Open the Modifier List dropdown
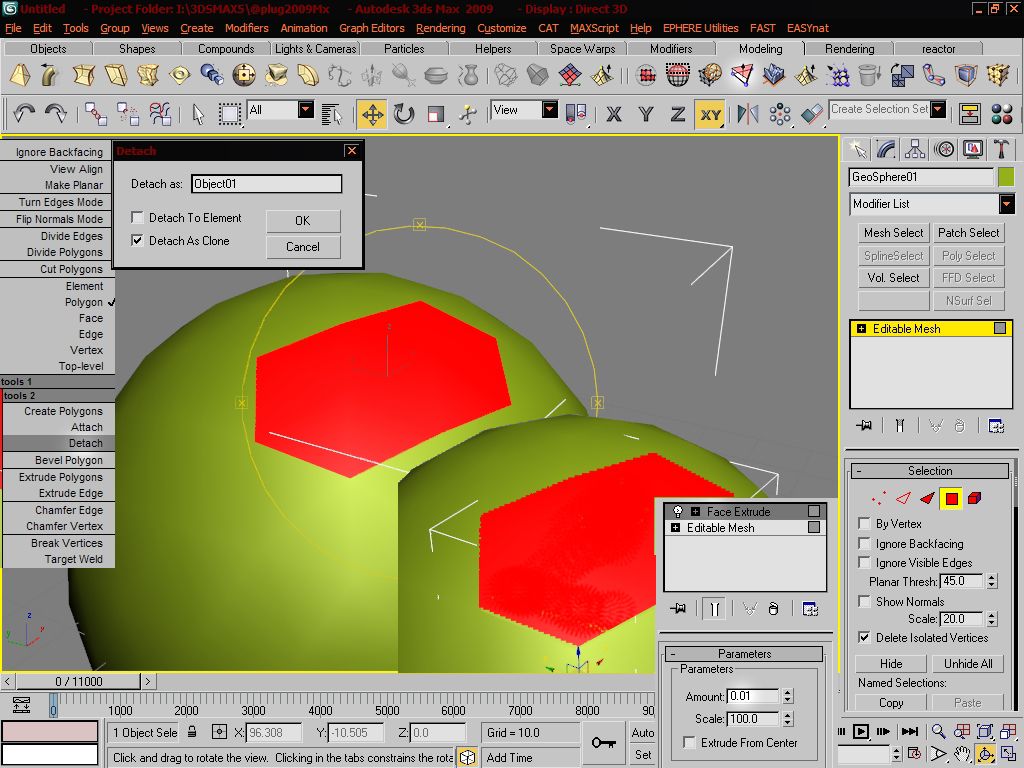 tap(1006, 204)
